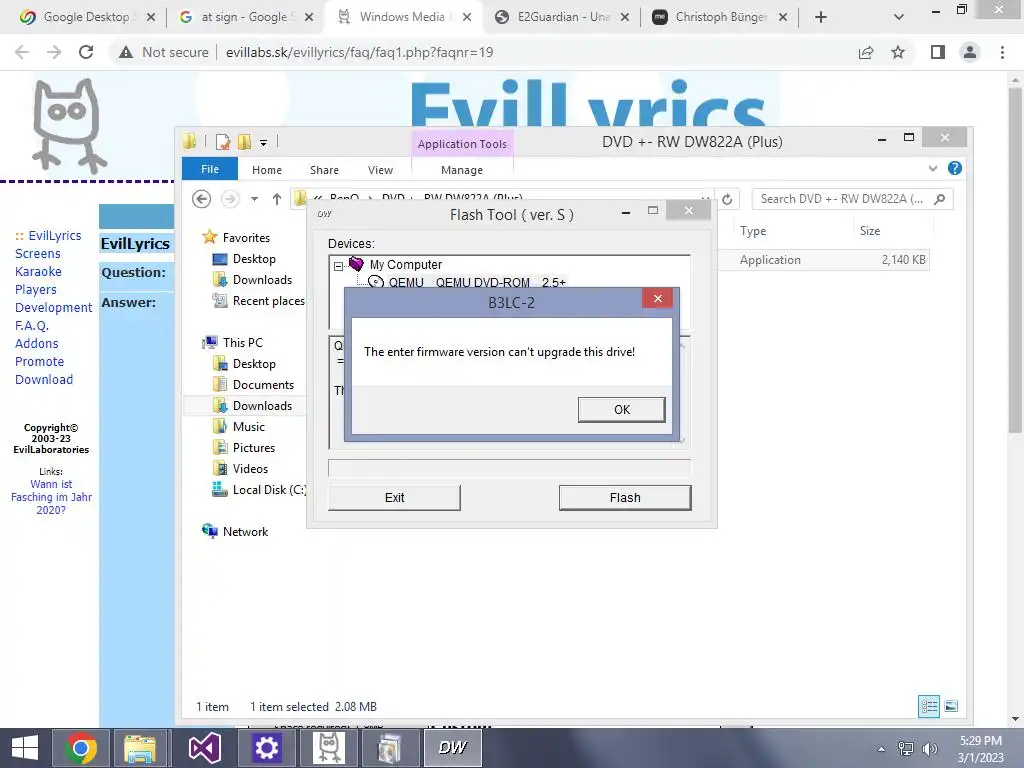The height and width of the screenshot is (768, 1024).
Task: Switch Explorer to details view icon
Action: tap(929, 706)
